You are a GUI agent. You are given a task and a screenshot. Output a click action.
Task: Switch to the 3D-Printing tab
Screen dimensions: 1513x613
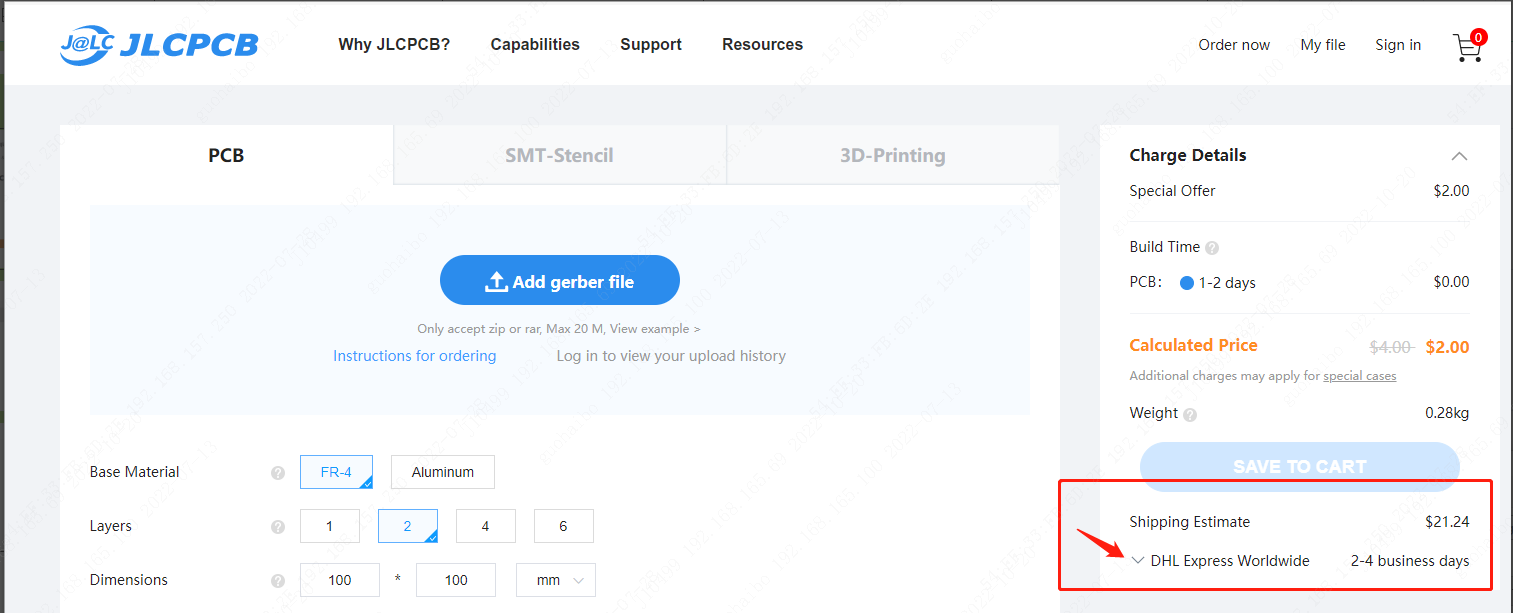[x=893, y=155]
